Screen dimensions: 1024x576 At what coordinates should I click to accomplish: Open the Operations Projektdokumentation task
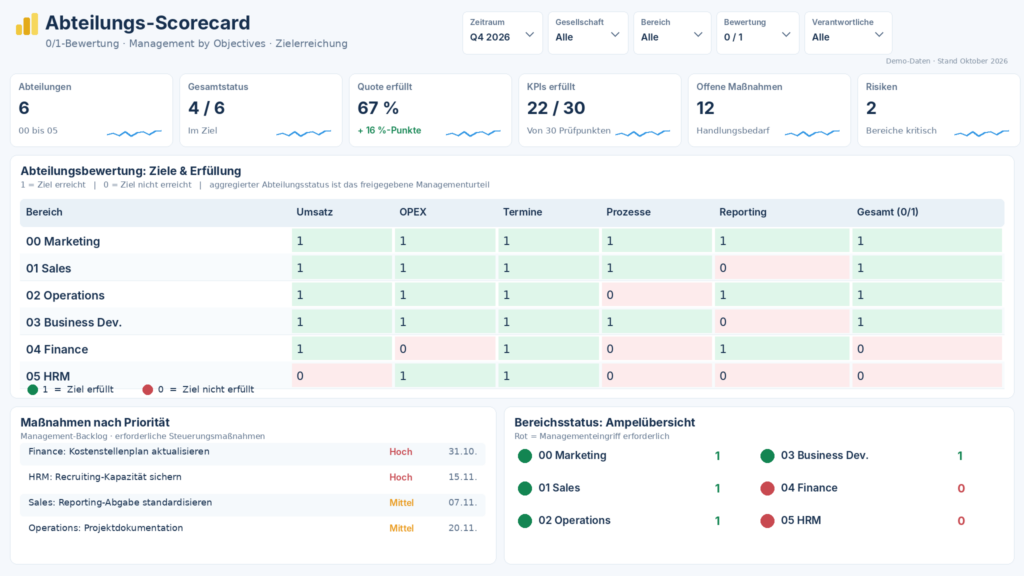click(x=252, y=528)
